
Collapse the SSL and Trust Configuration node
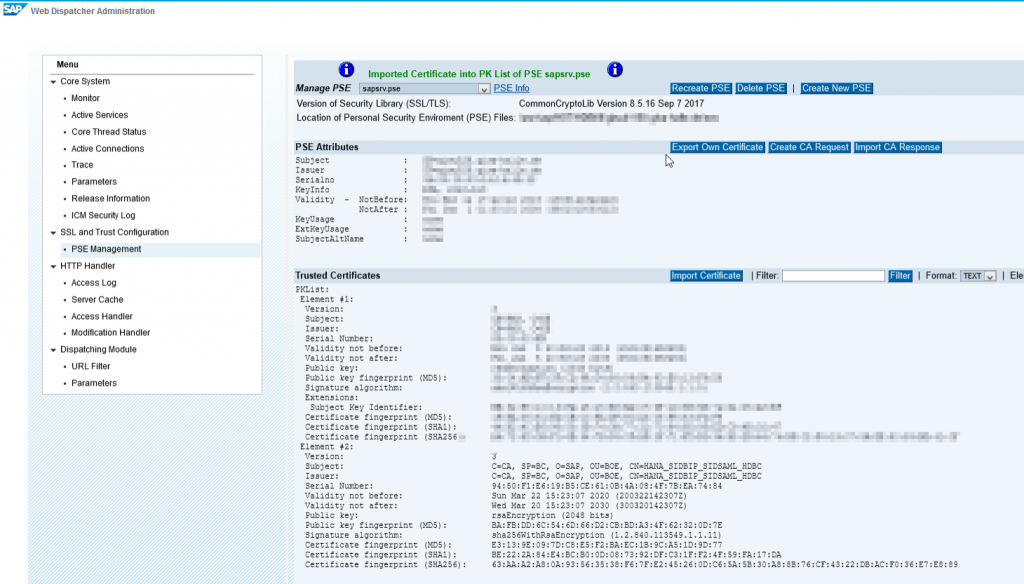(54, 233)
